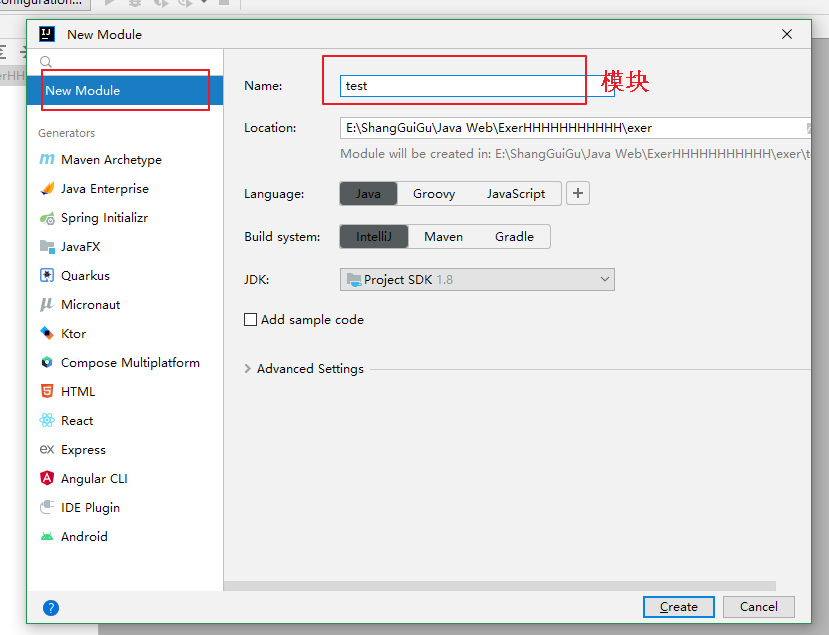Click the Android robot icon
This screenshot has width=829, height=635.
tap(47, 537)
